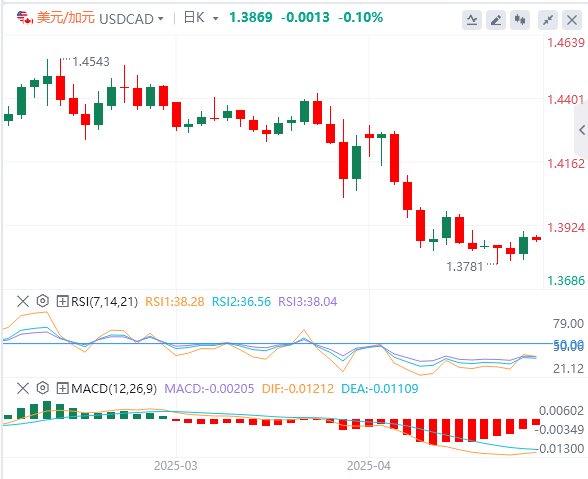This screenshot has height=479, width=588.
Task: Open the 日K timeframe dropdown
Action: pyautogui.click(x=215, y=18)
